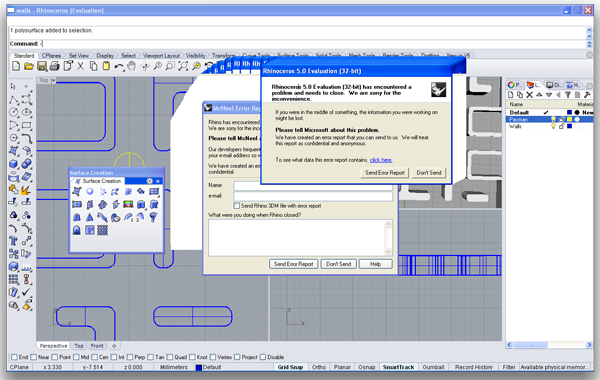The width and height of the screenshot is (600, 380).
Task: Open the layer filter funnel icon
Action: click(568, 95)
